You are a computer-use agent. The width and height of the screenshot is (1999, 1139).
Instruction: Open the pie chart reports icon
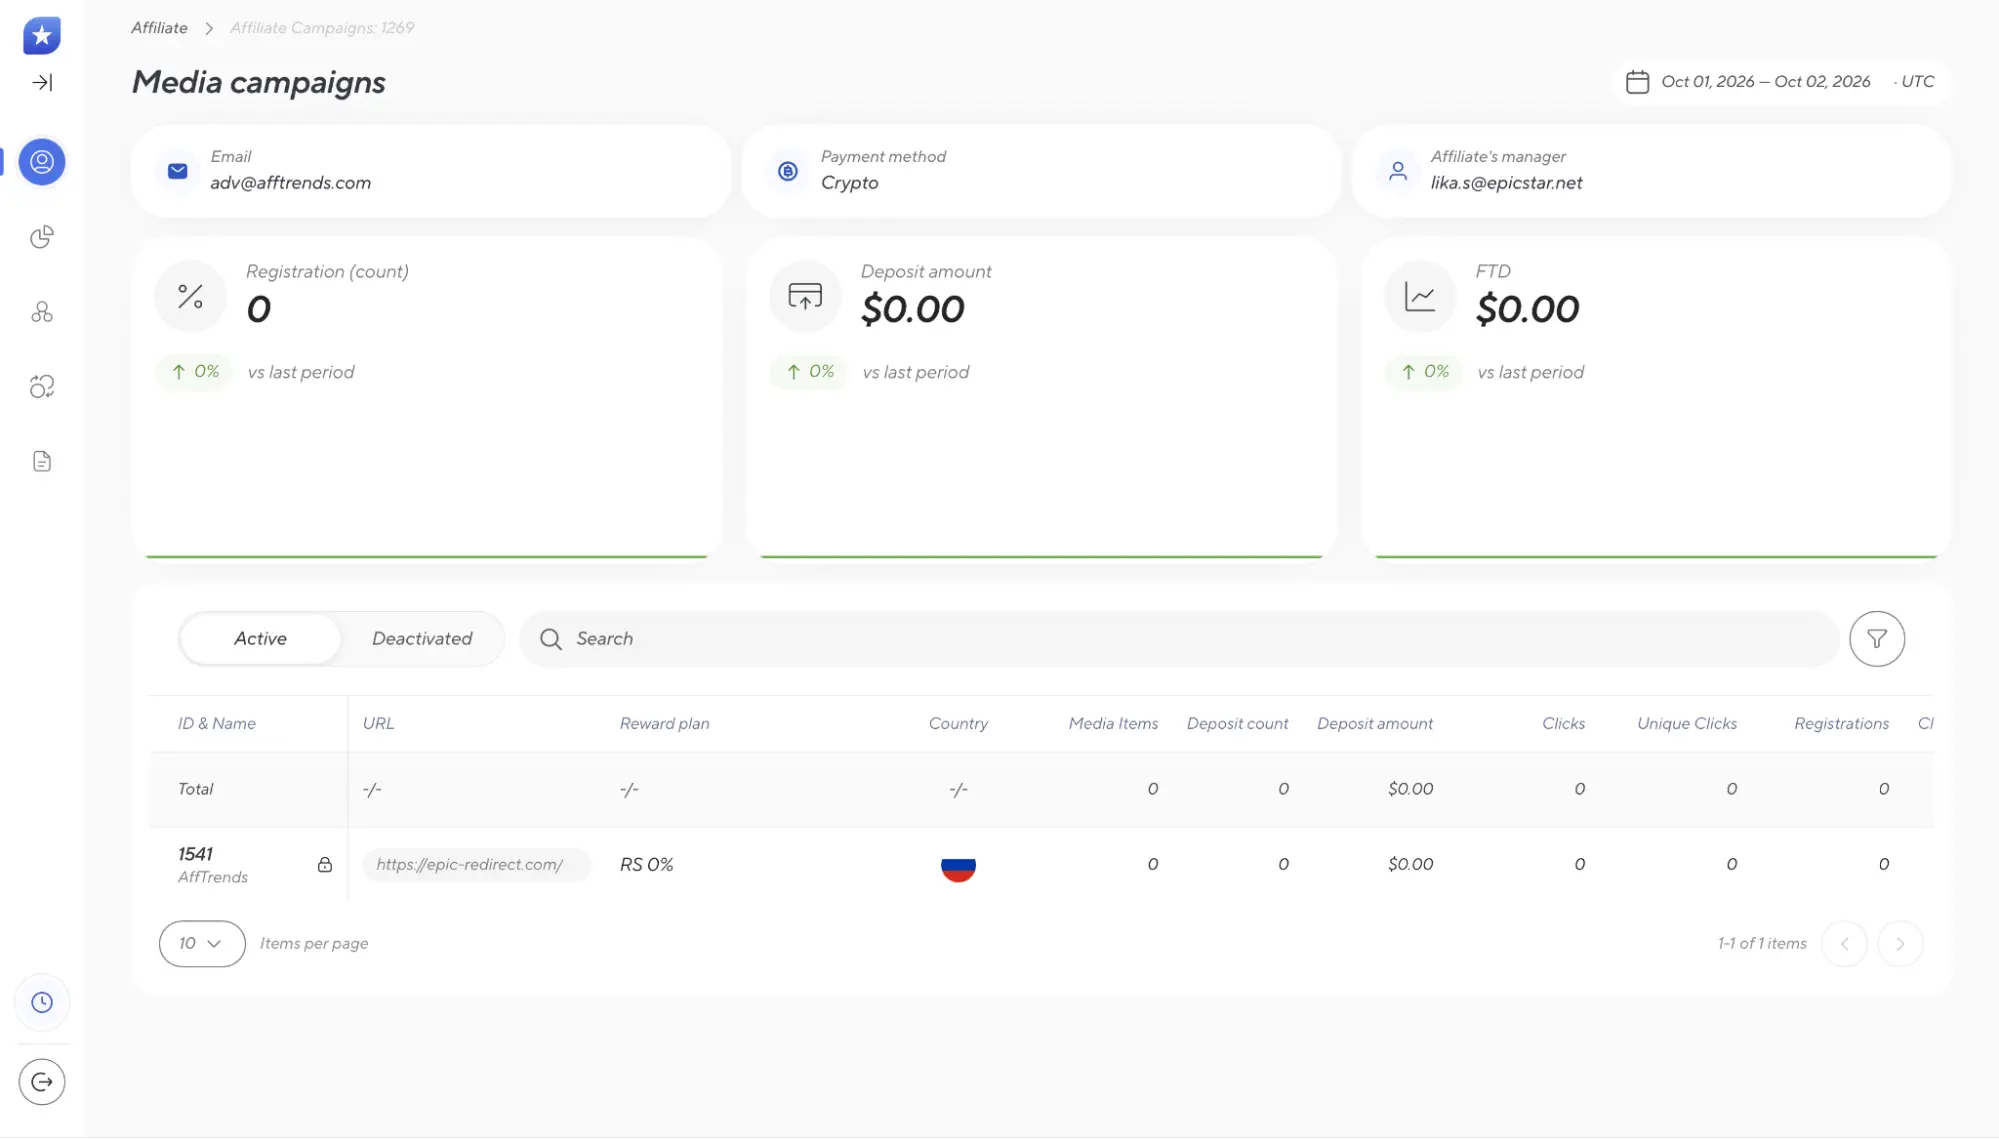tap(42, 237)
